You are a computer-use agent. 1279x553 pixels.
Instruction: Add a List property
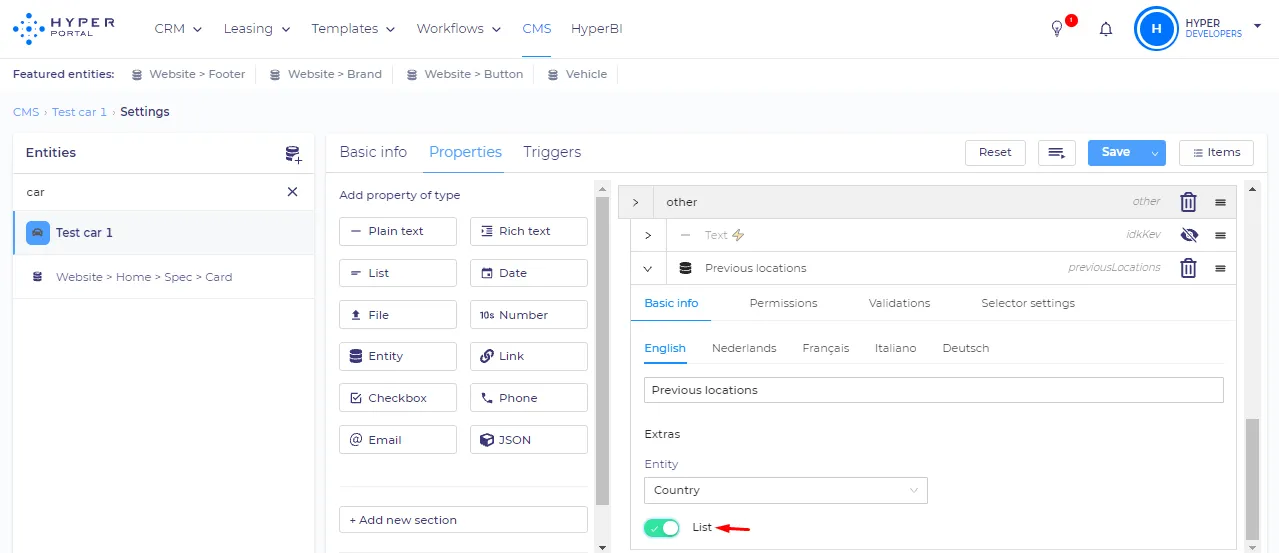click(398, 273)
